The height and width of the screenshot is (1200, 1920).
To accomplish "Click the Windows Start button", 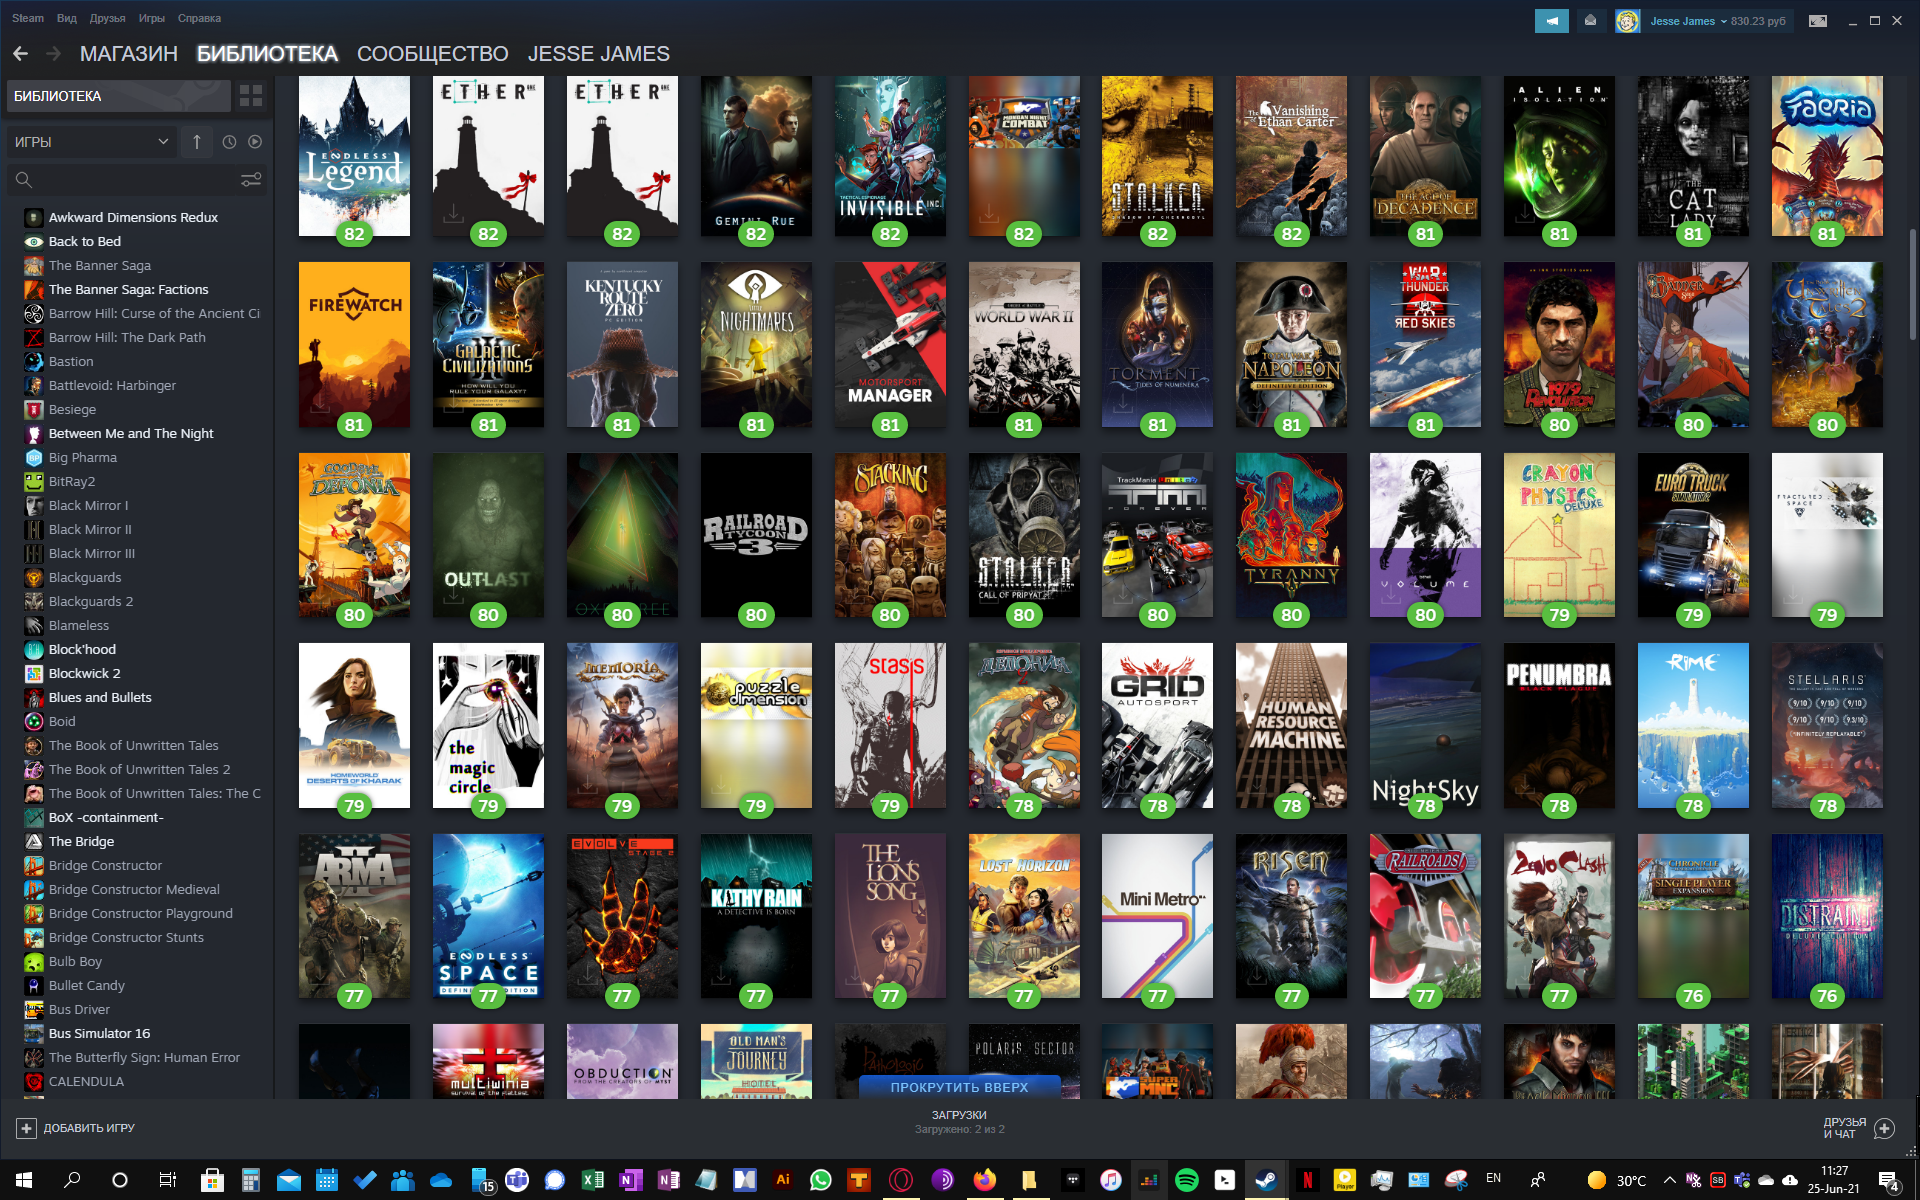I will coord(24,1180).
